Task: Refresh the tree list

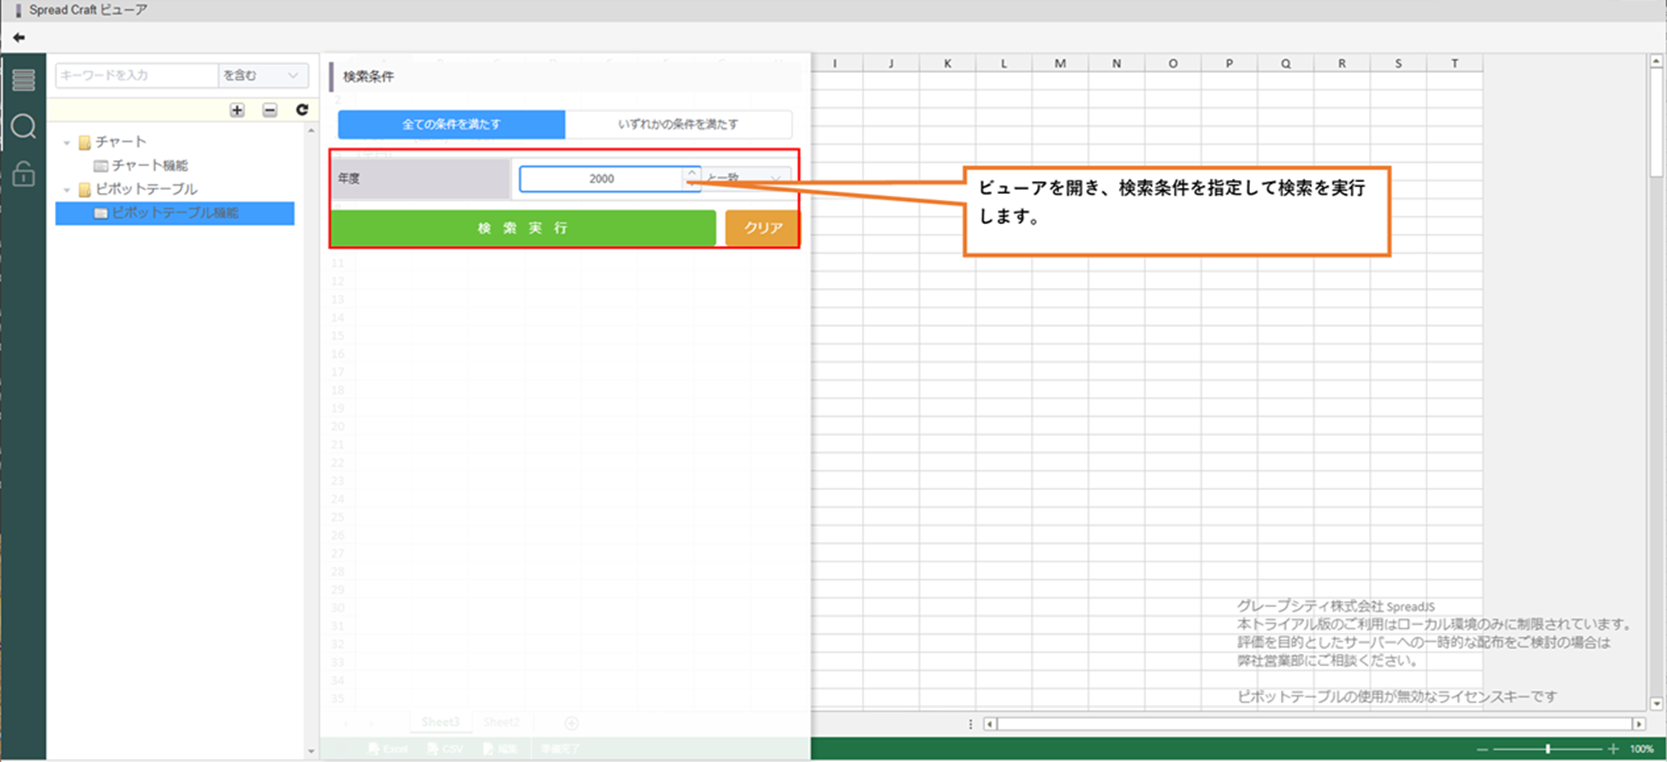Action: pos(302,110)
